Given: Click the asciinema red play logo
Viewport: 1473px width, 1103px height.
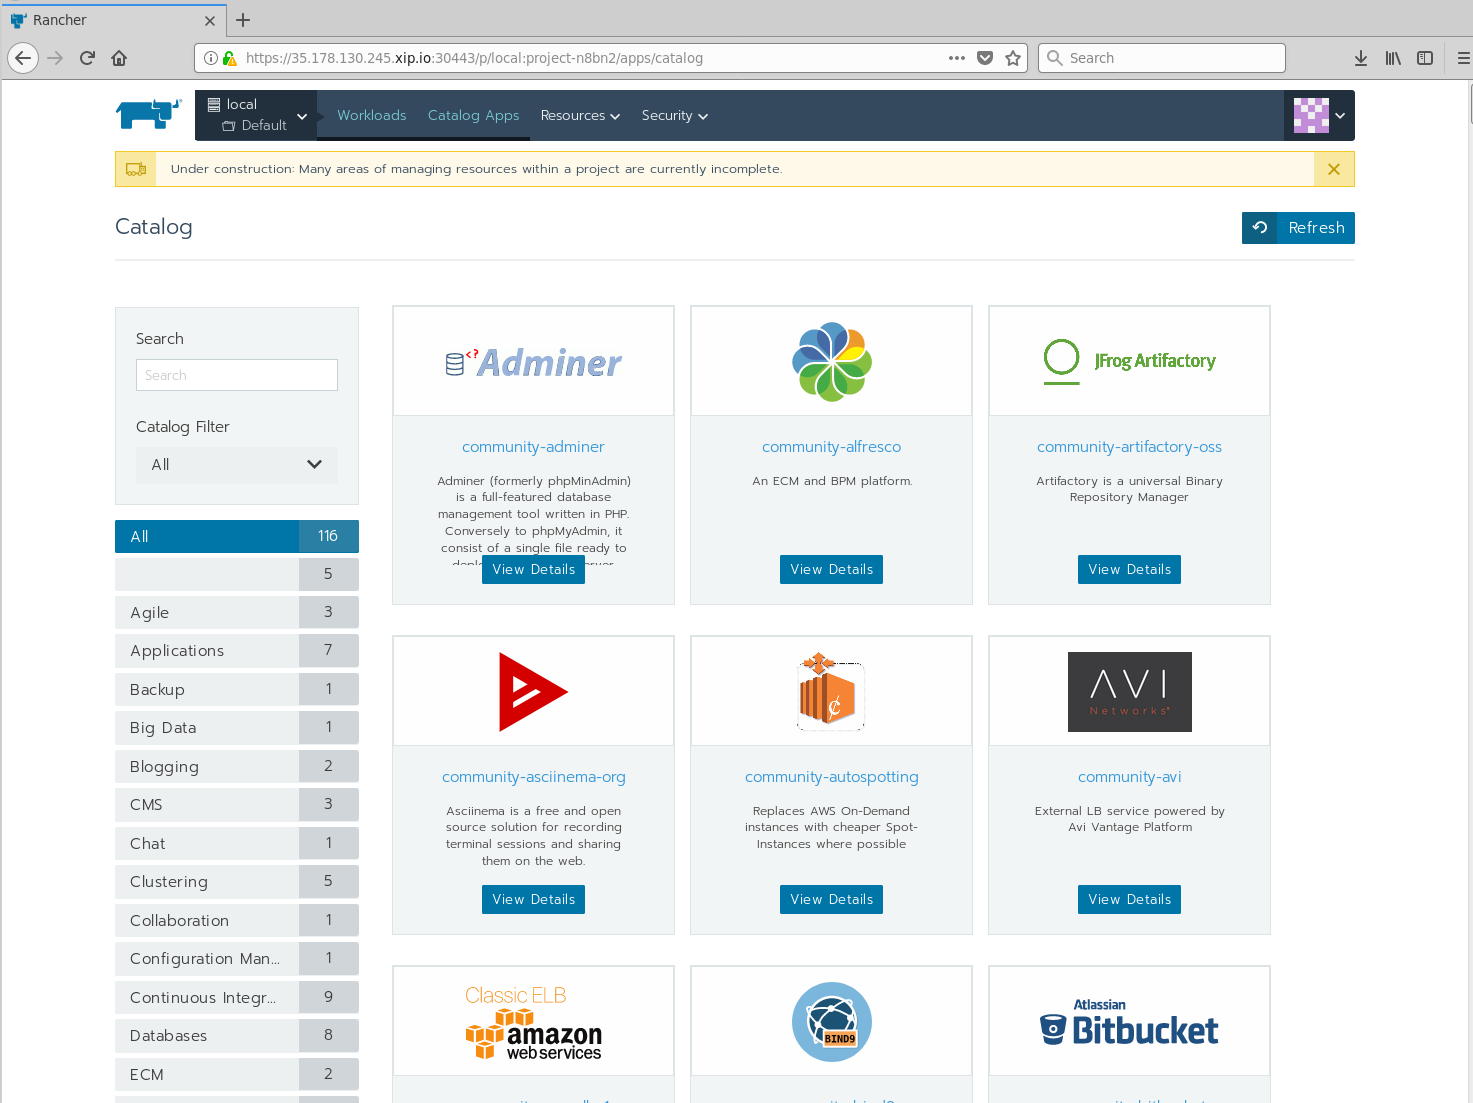Looking at the screenshot, I should (533, 692).
